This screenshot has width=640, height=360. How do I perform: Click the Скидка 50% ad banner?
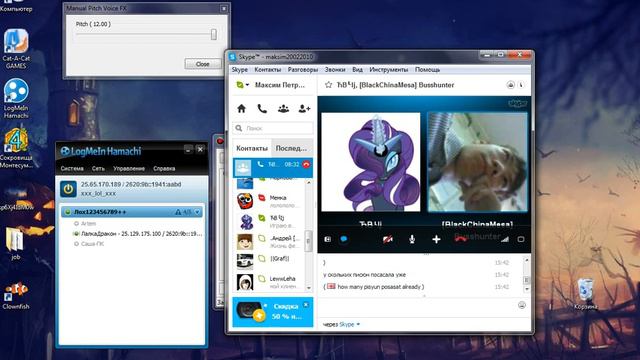click(x=273, y=312)
